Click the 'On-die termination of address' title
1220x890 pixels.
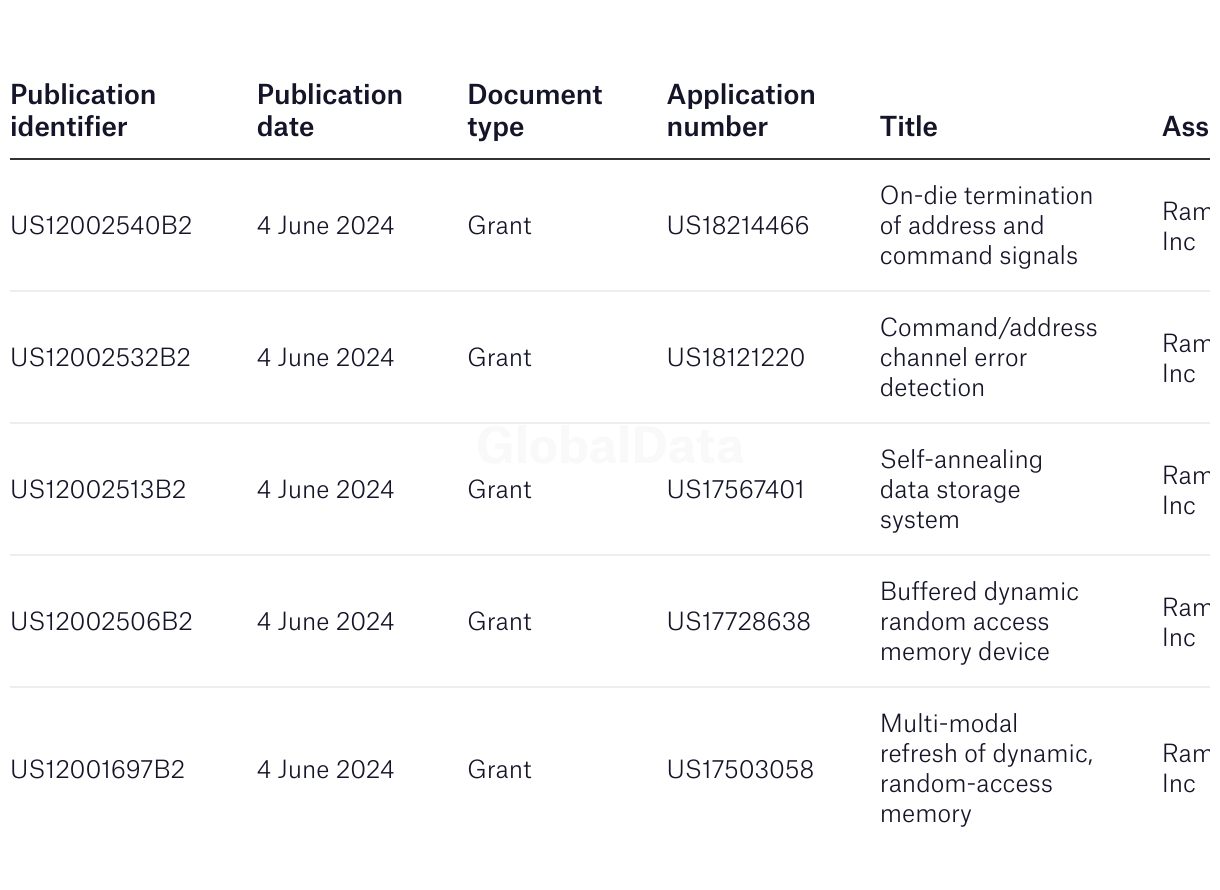pyautogui.click(x=986, y=225)
